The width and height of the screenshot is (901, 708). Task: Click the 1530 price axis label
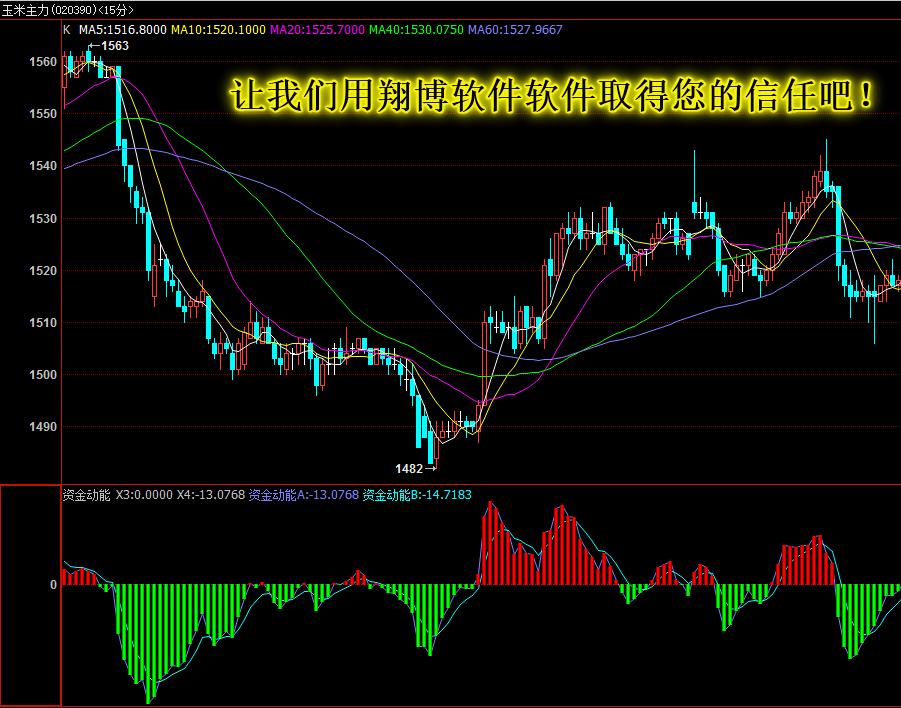[x=43, y=219]
